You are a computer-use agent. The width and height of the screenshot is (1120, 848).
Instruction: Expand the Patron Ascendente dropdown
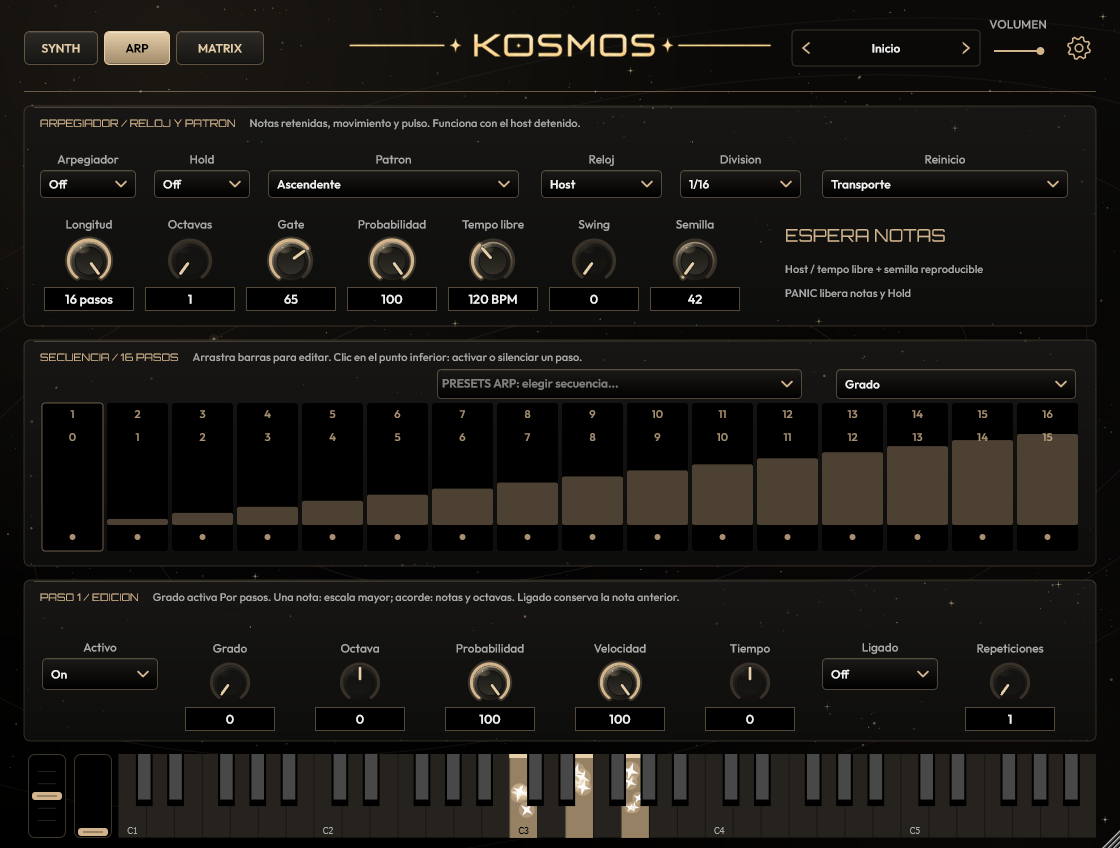393,184
